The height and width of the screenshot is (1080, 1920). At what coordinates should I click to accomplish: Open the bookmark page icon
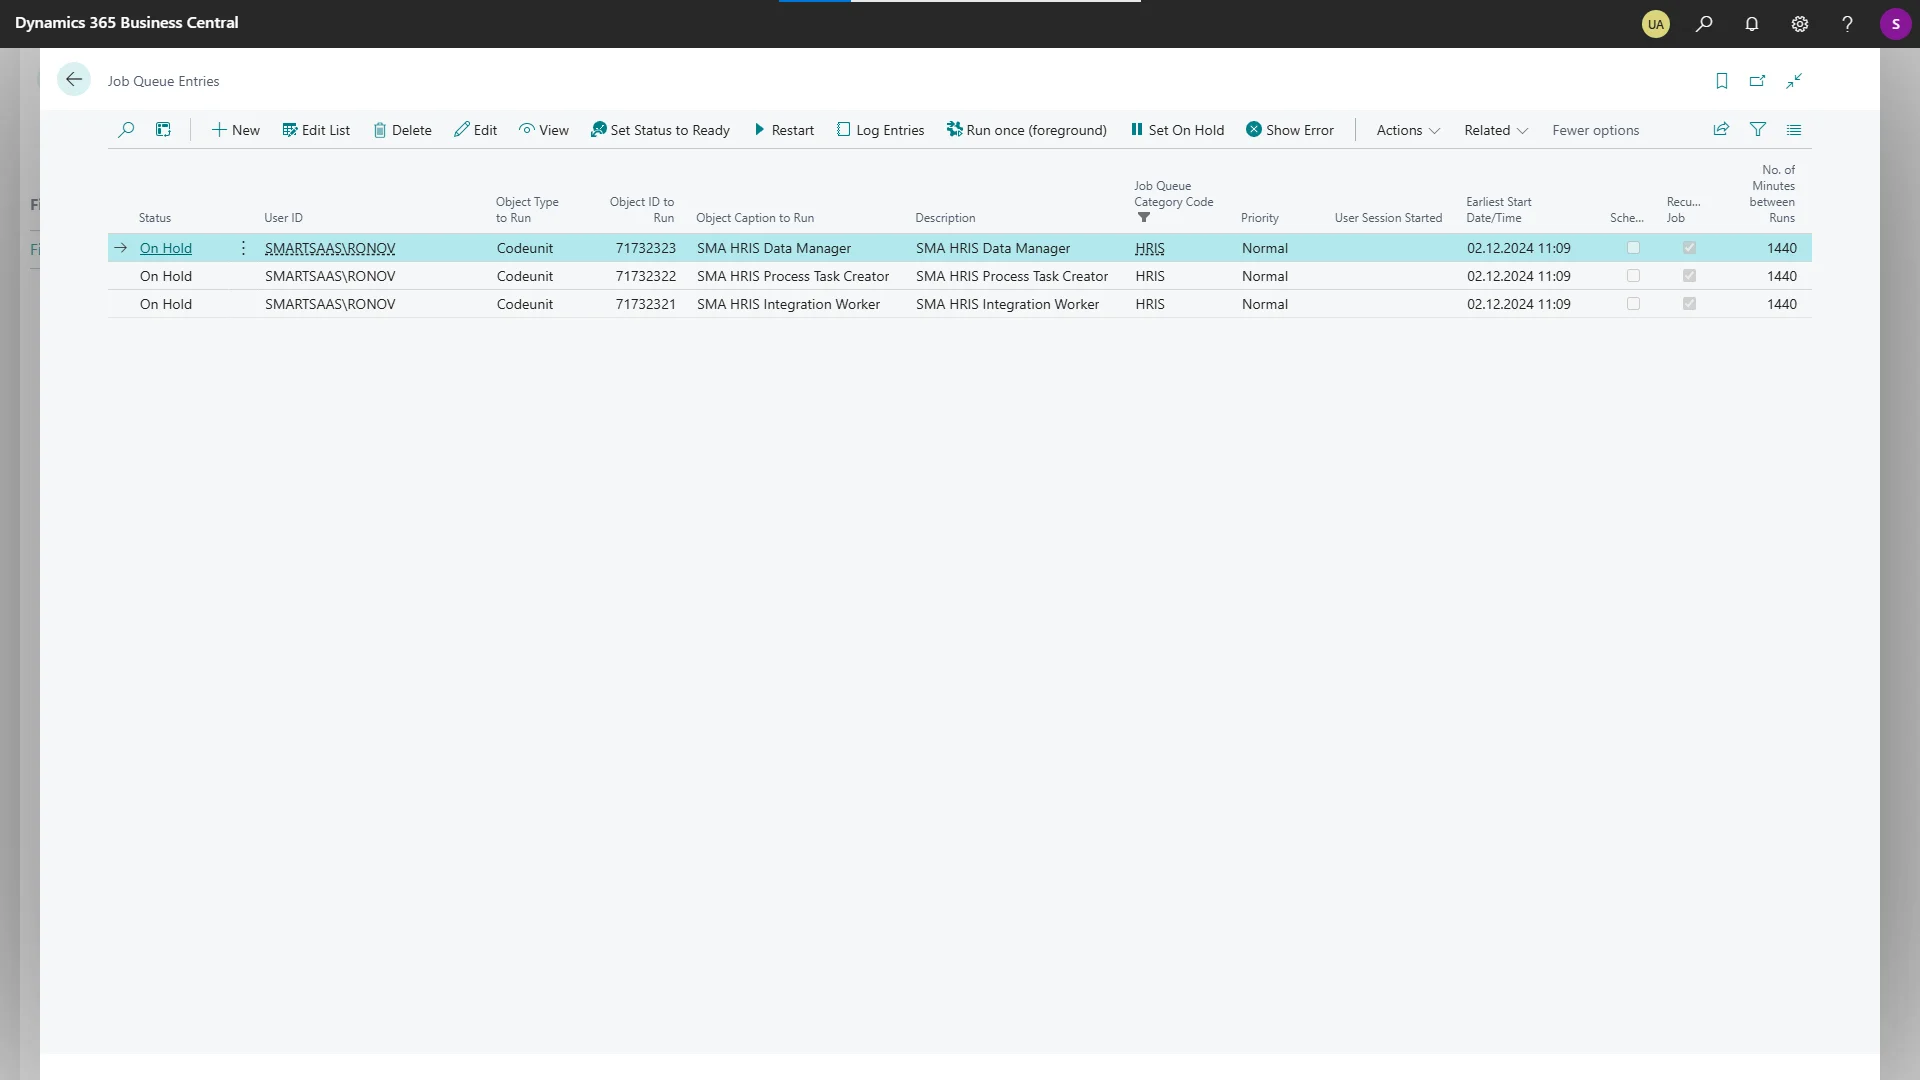[x=1721, y=81]
